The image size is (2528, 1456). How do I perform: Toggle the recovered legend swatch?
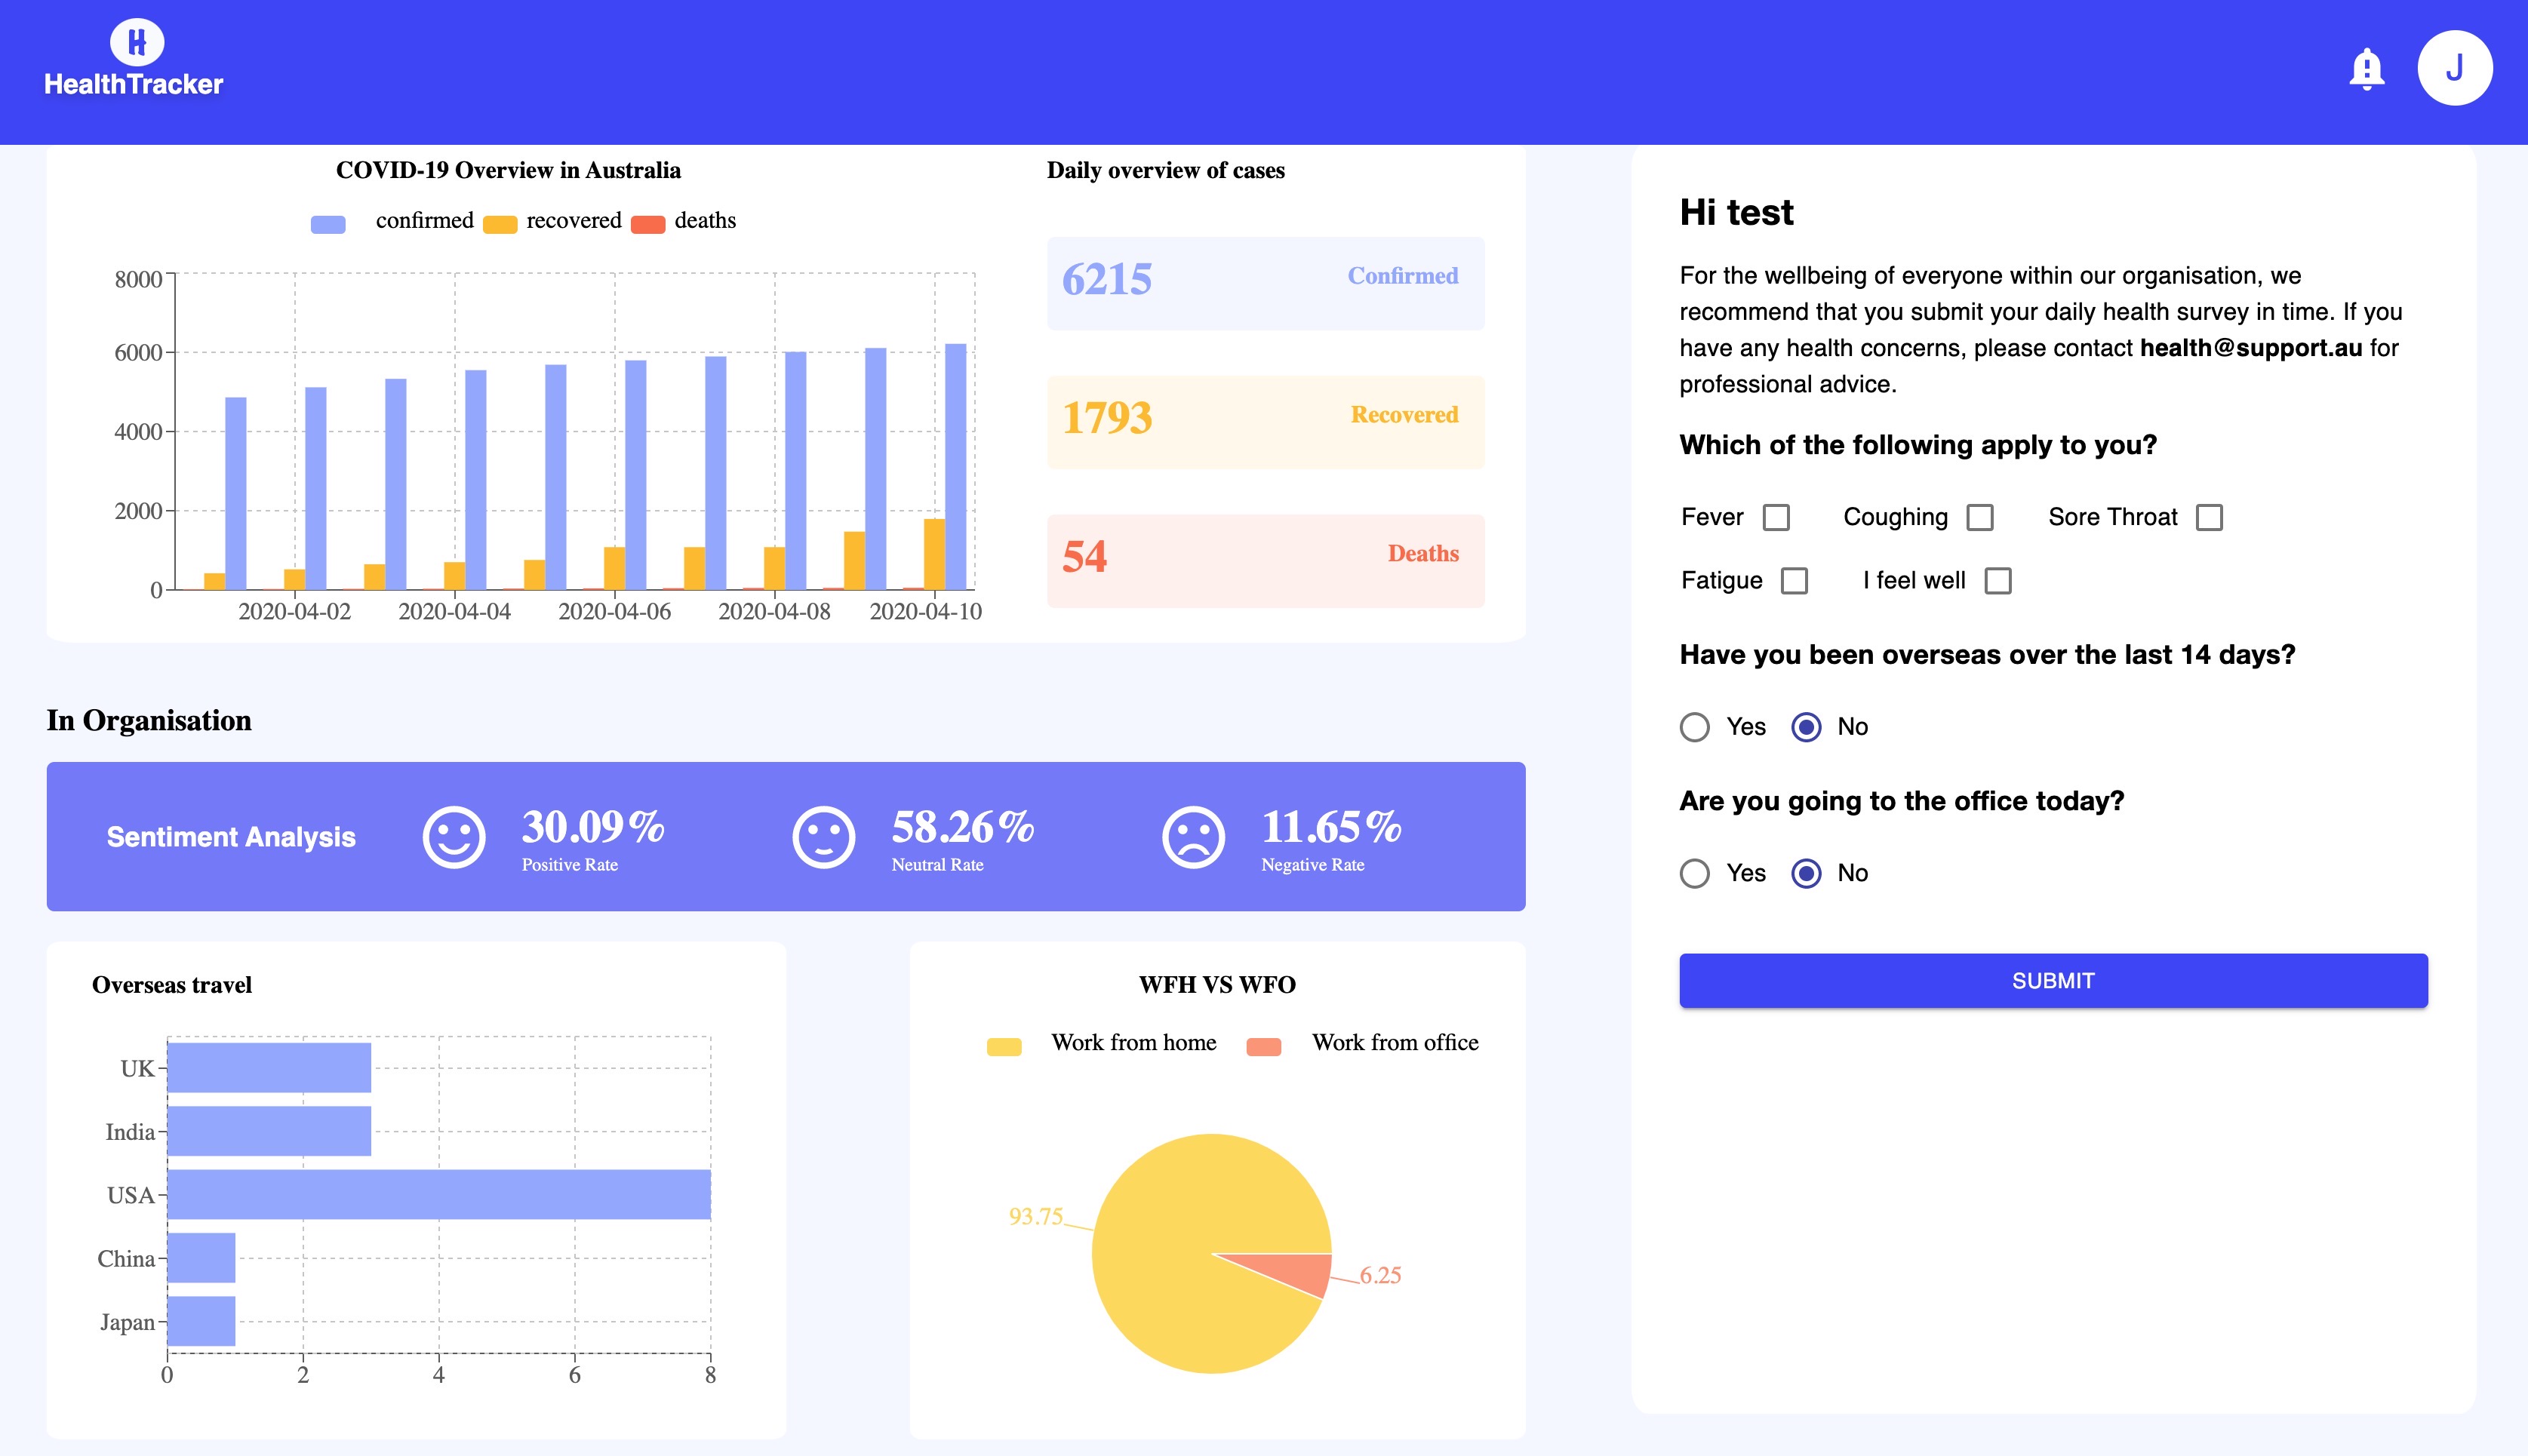pos(500,224)
